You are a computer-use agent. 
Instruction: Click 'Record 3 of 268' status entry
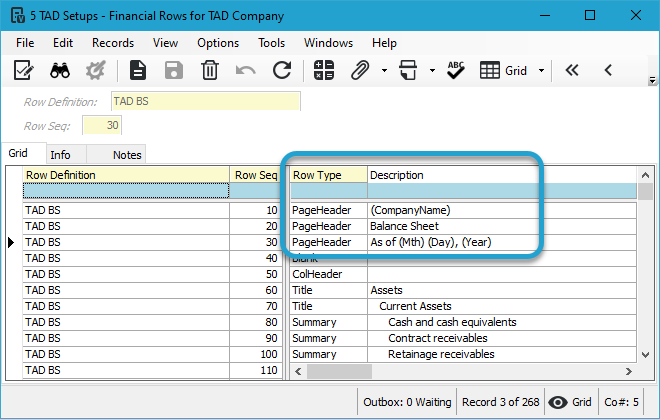coord(500,402)
